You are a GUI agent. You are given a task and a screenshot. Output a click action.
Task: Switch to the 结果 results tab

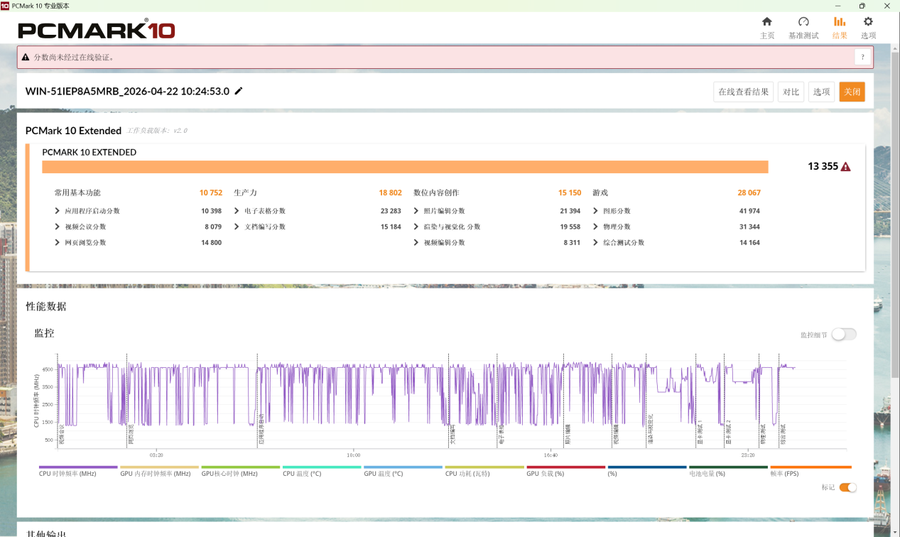[839, 27]
